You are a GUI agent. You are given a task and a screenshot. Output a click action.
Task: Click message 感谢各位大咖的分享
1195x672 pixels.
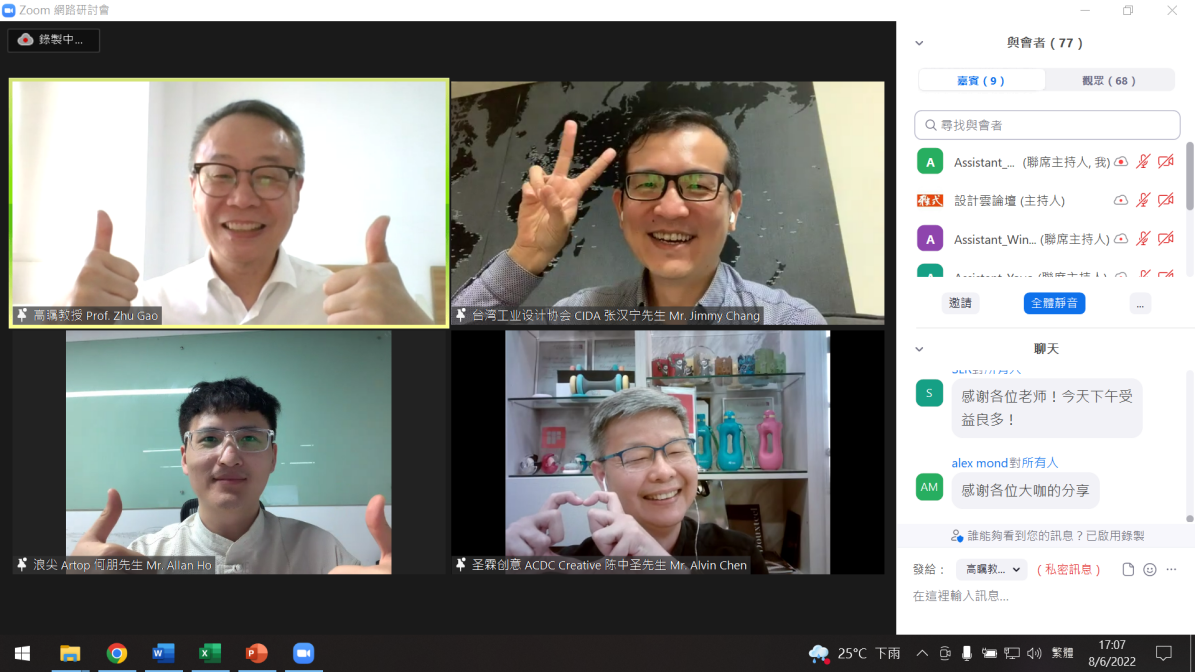pyautogui.click(x=1025, y=491)
